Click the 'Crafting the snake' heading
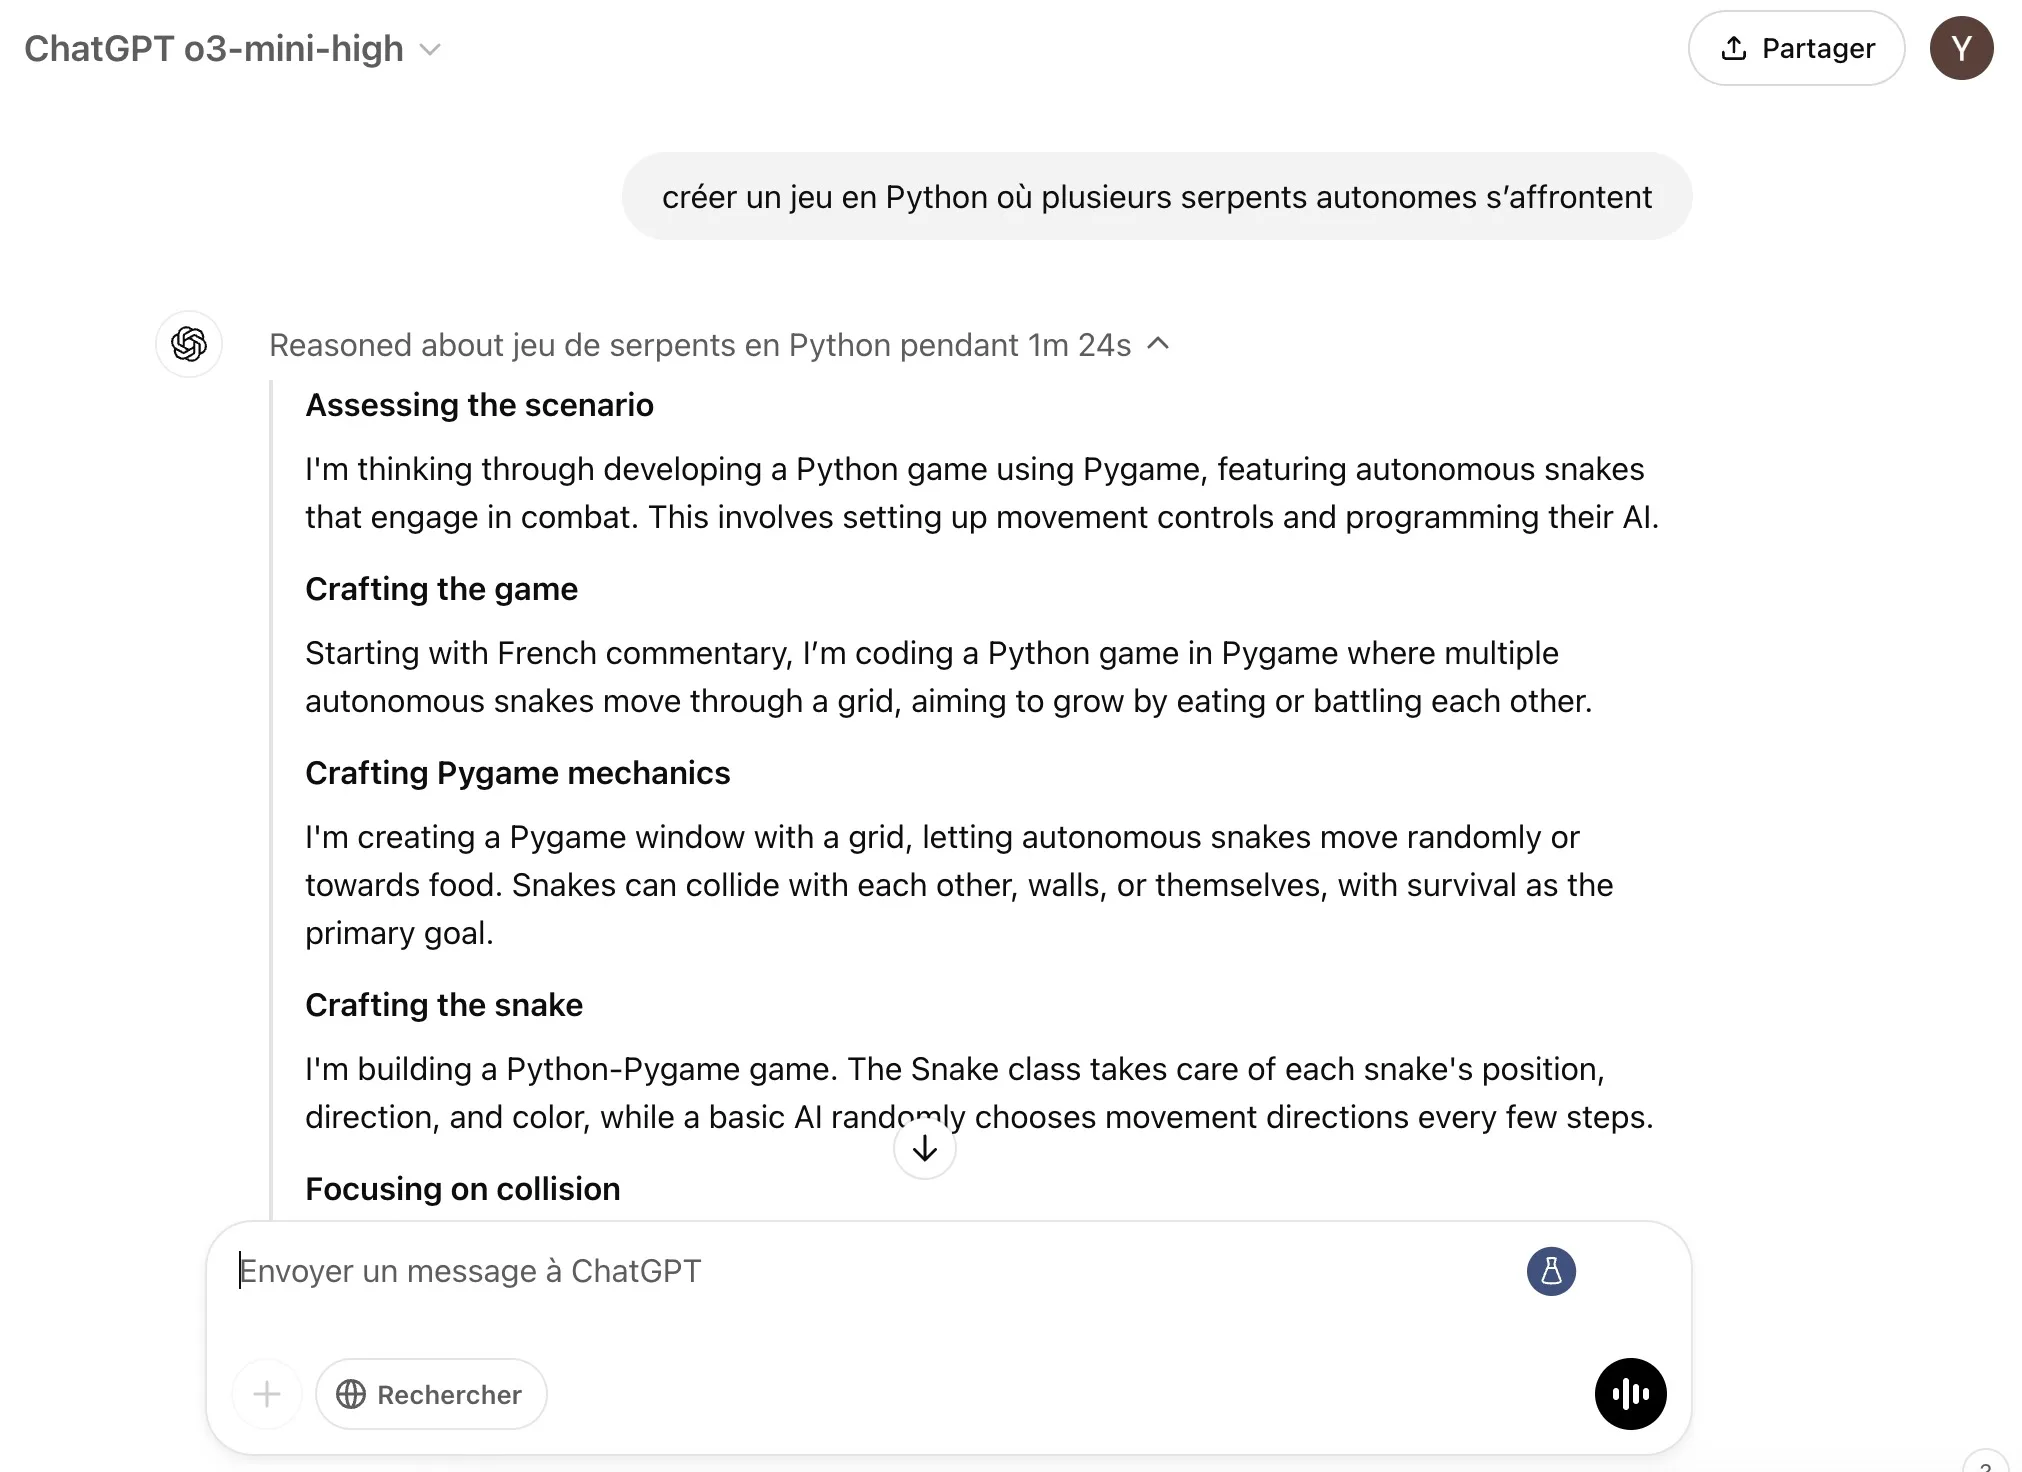This screenshot has height=1472, width=2022. [443, 1005]
